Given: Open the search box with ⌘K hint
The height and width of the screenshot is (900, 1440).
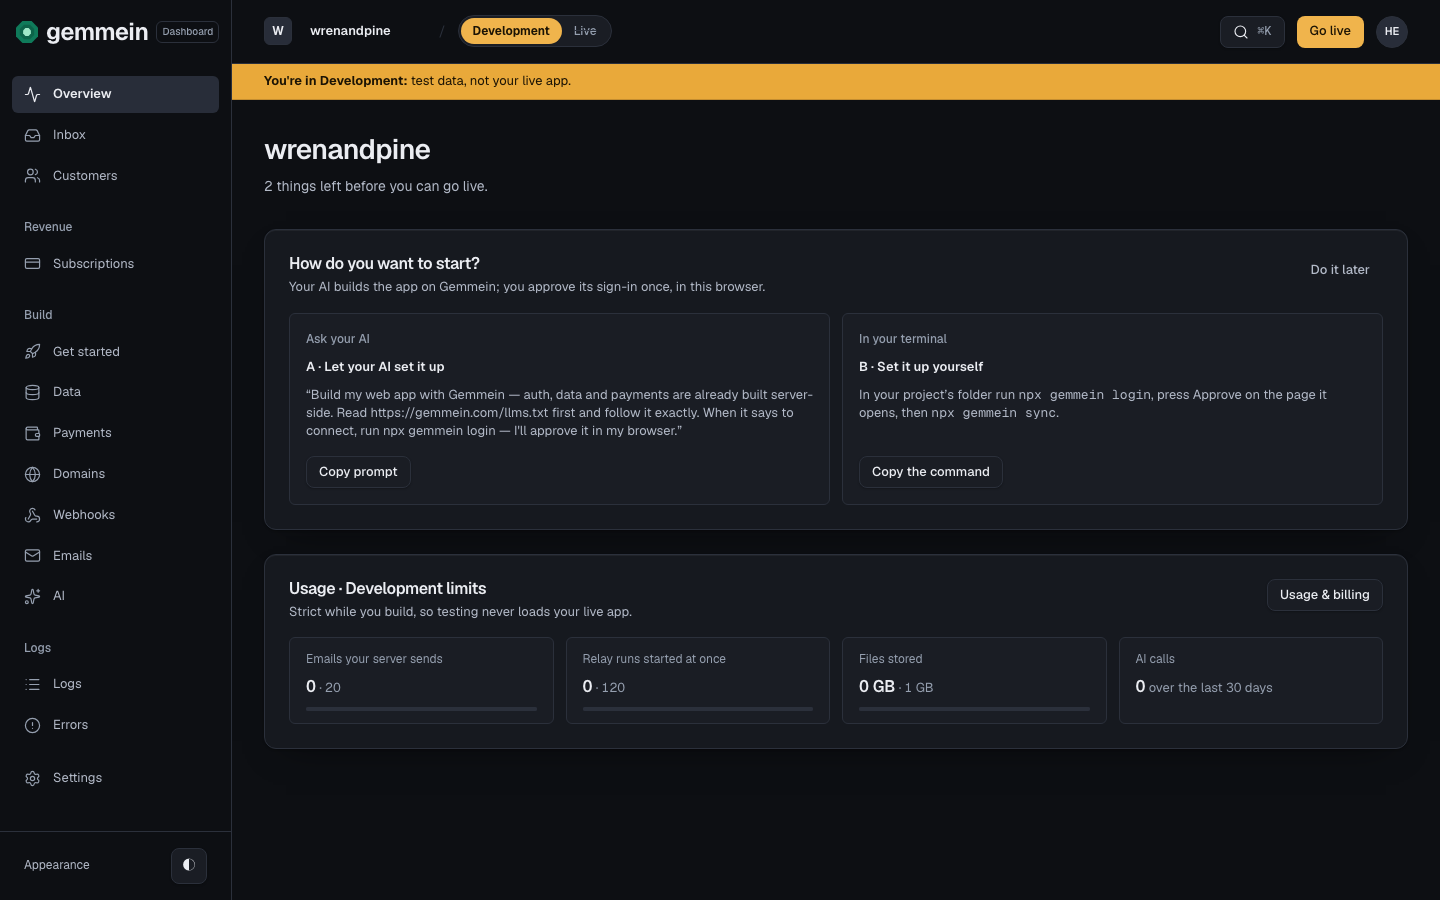Looking at the screenshot, I should pos(1252,32).
